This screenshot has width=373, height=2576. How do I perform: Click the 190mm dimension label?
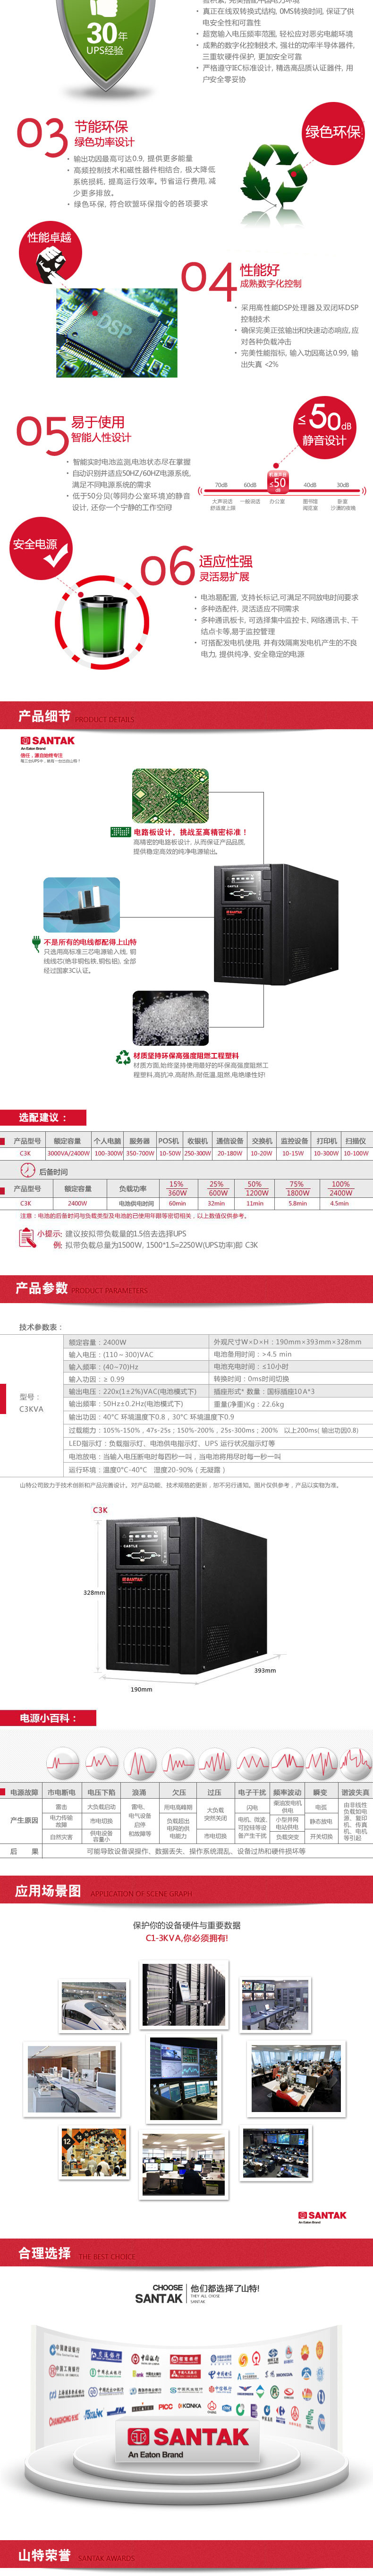point(141,1689)
